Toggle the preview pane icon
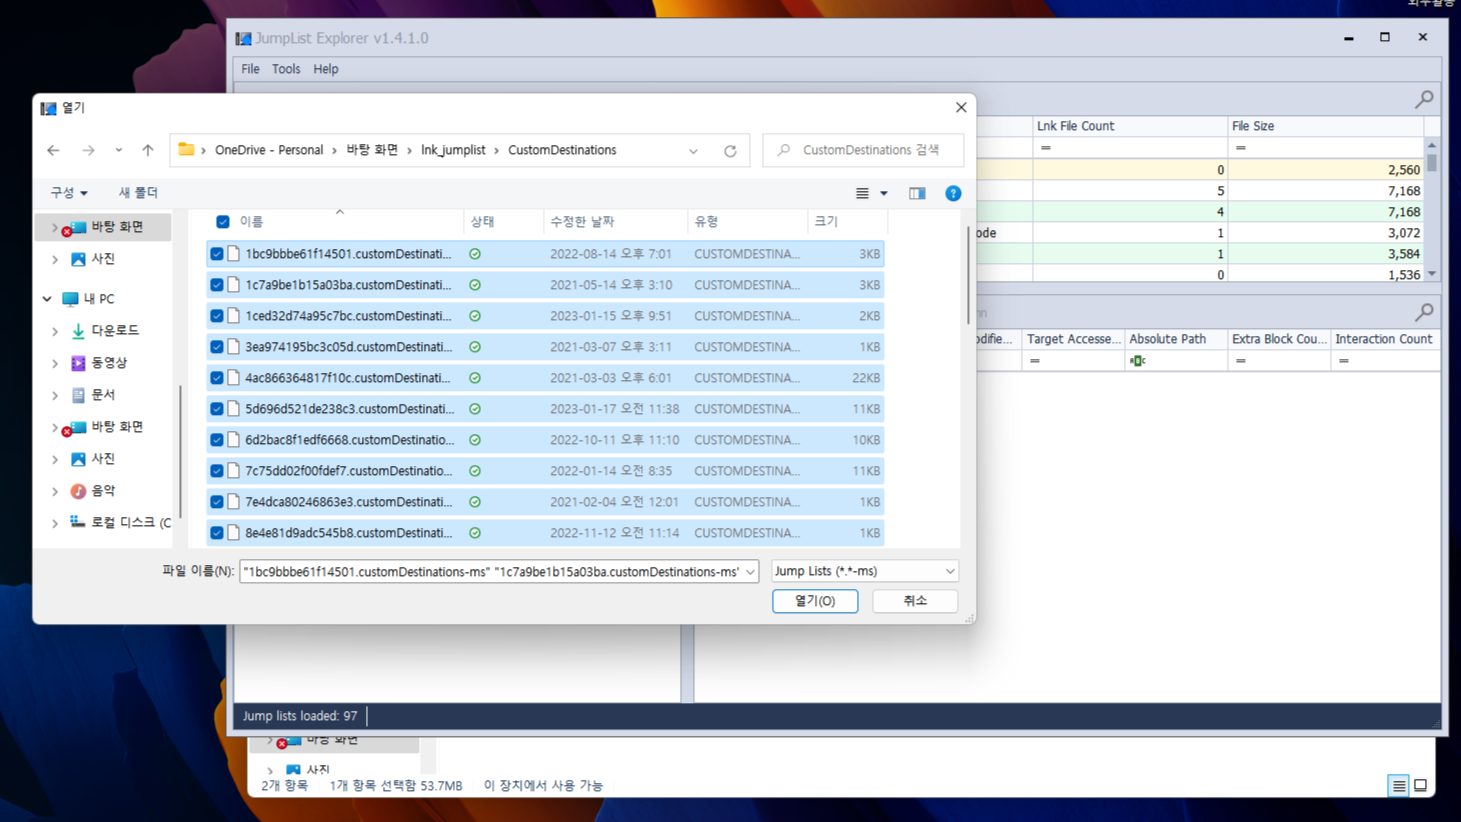 tap(917, 193)
